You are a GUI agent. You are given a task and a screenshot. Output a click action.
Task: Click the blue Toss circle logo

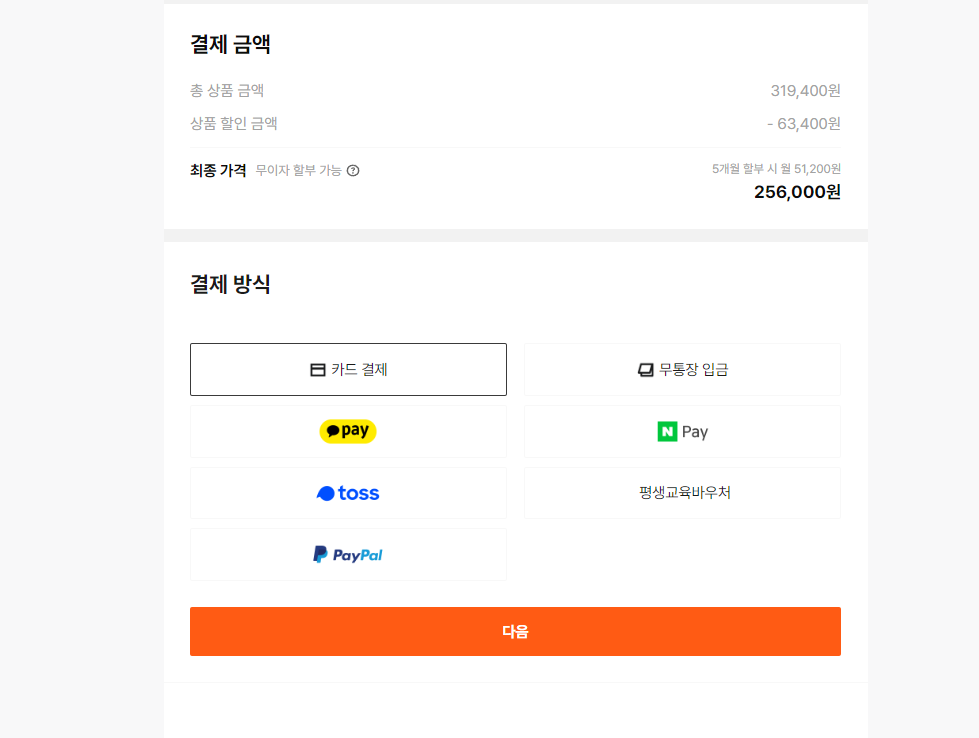point(324,493)
